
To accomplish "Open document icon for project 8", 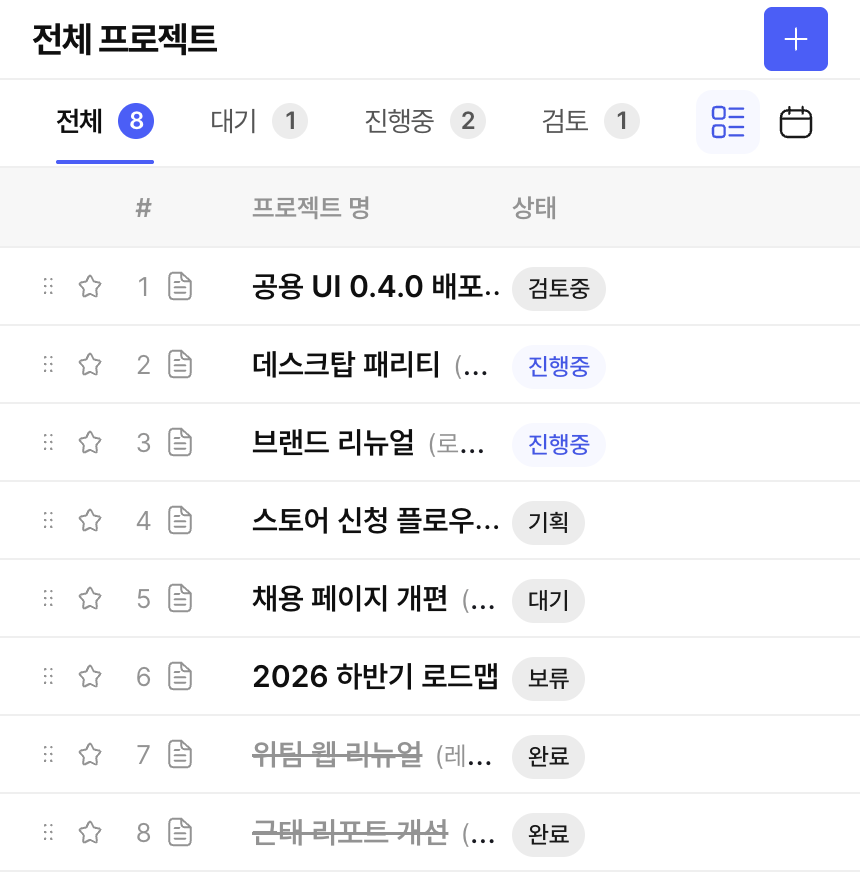I will 180,832.
